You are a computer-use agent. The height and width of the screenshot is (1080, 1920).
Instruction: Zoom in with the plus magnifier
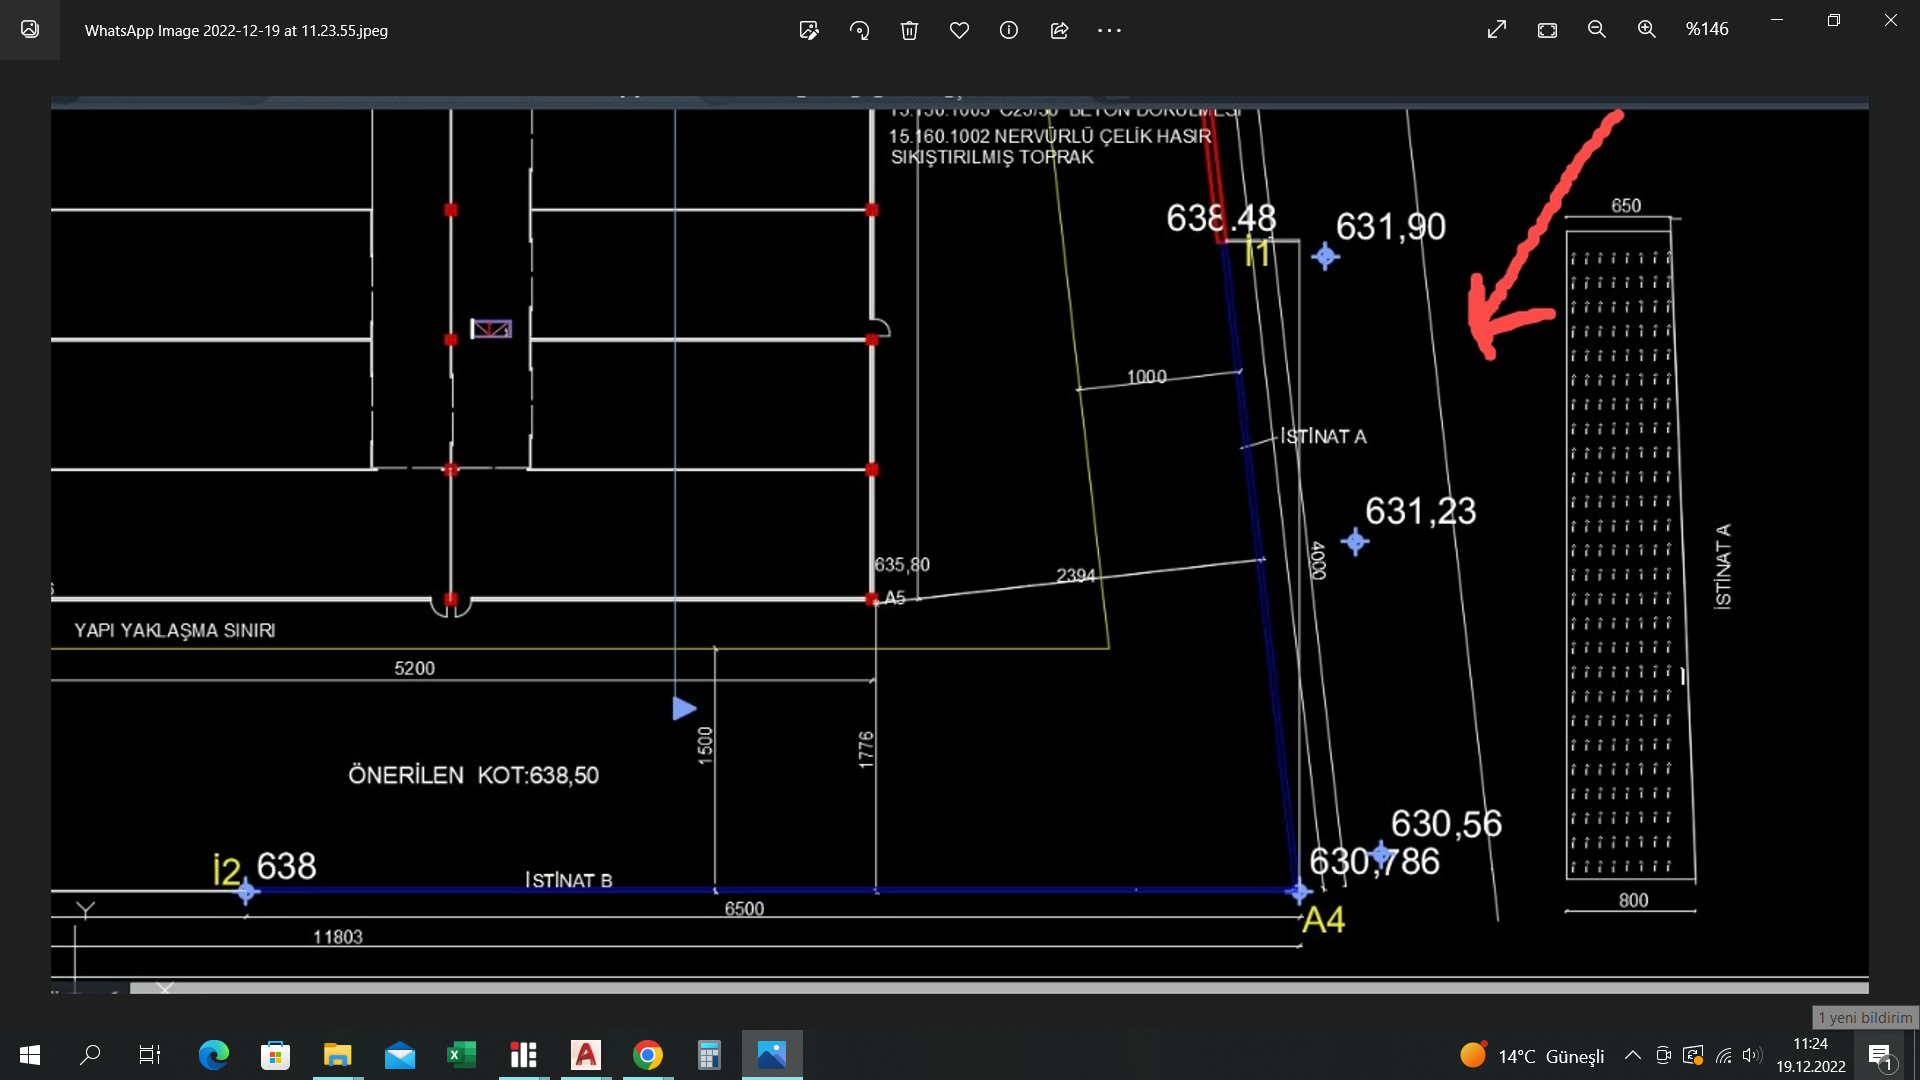tap(1647, 30)
